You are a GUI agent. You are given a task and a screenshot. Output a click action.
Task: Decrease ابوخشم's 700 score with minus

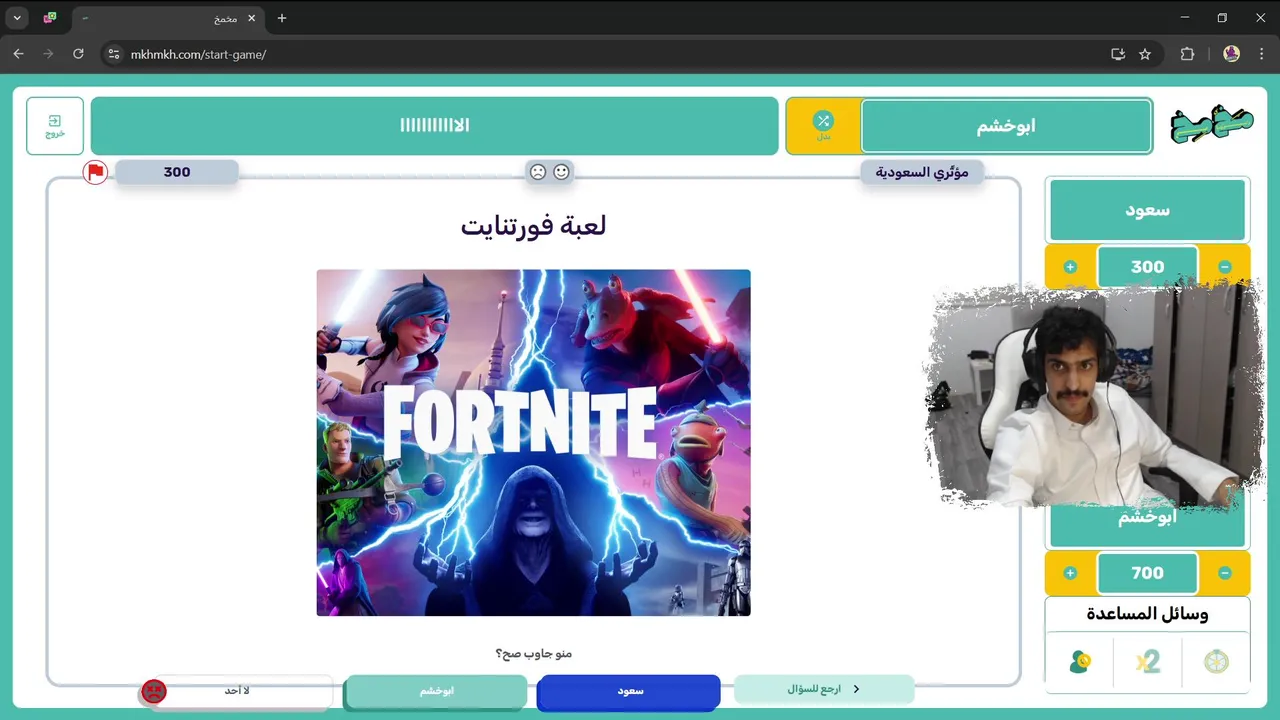[1225, 573]
